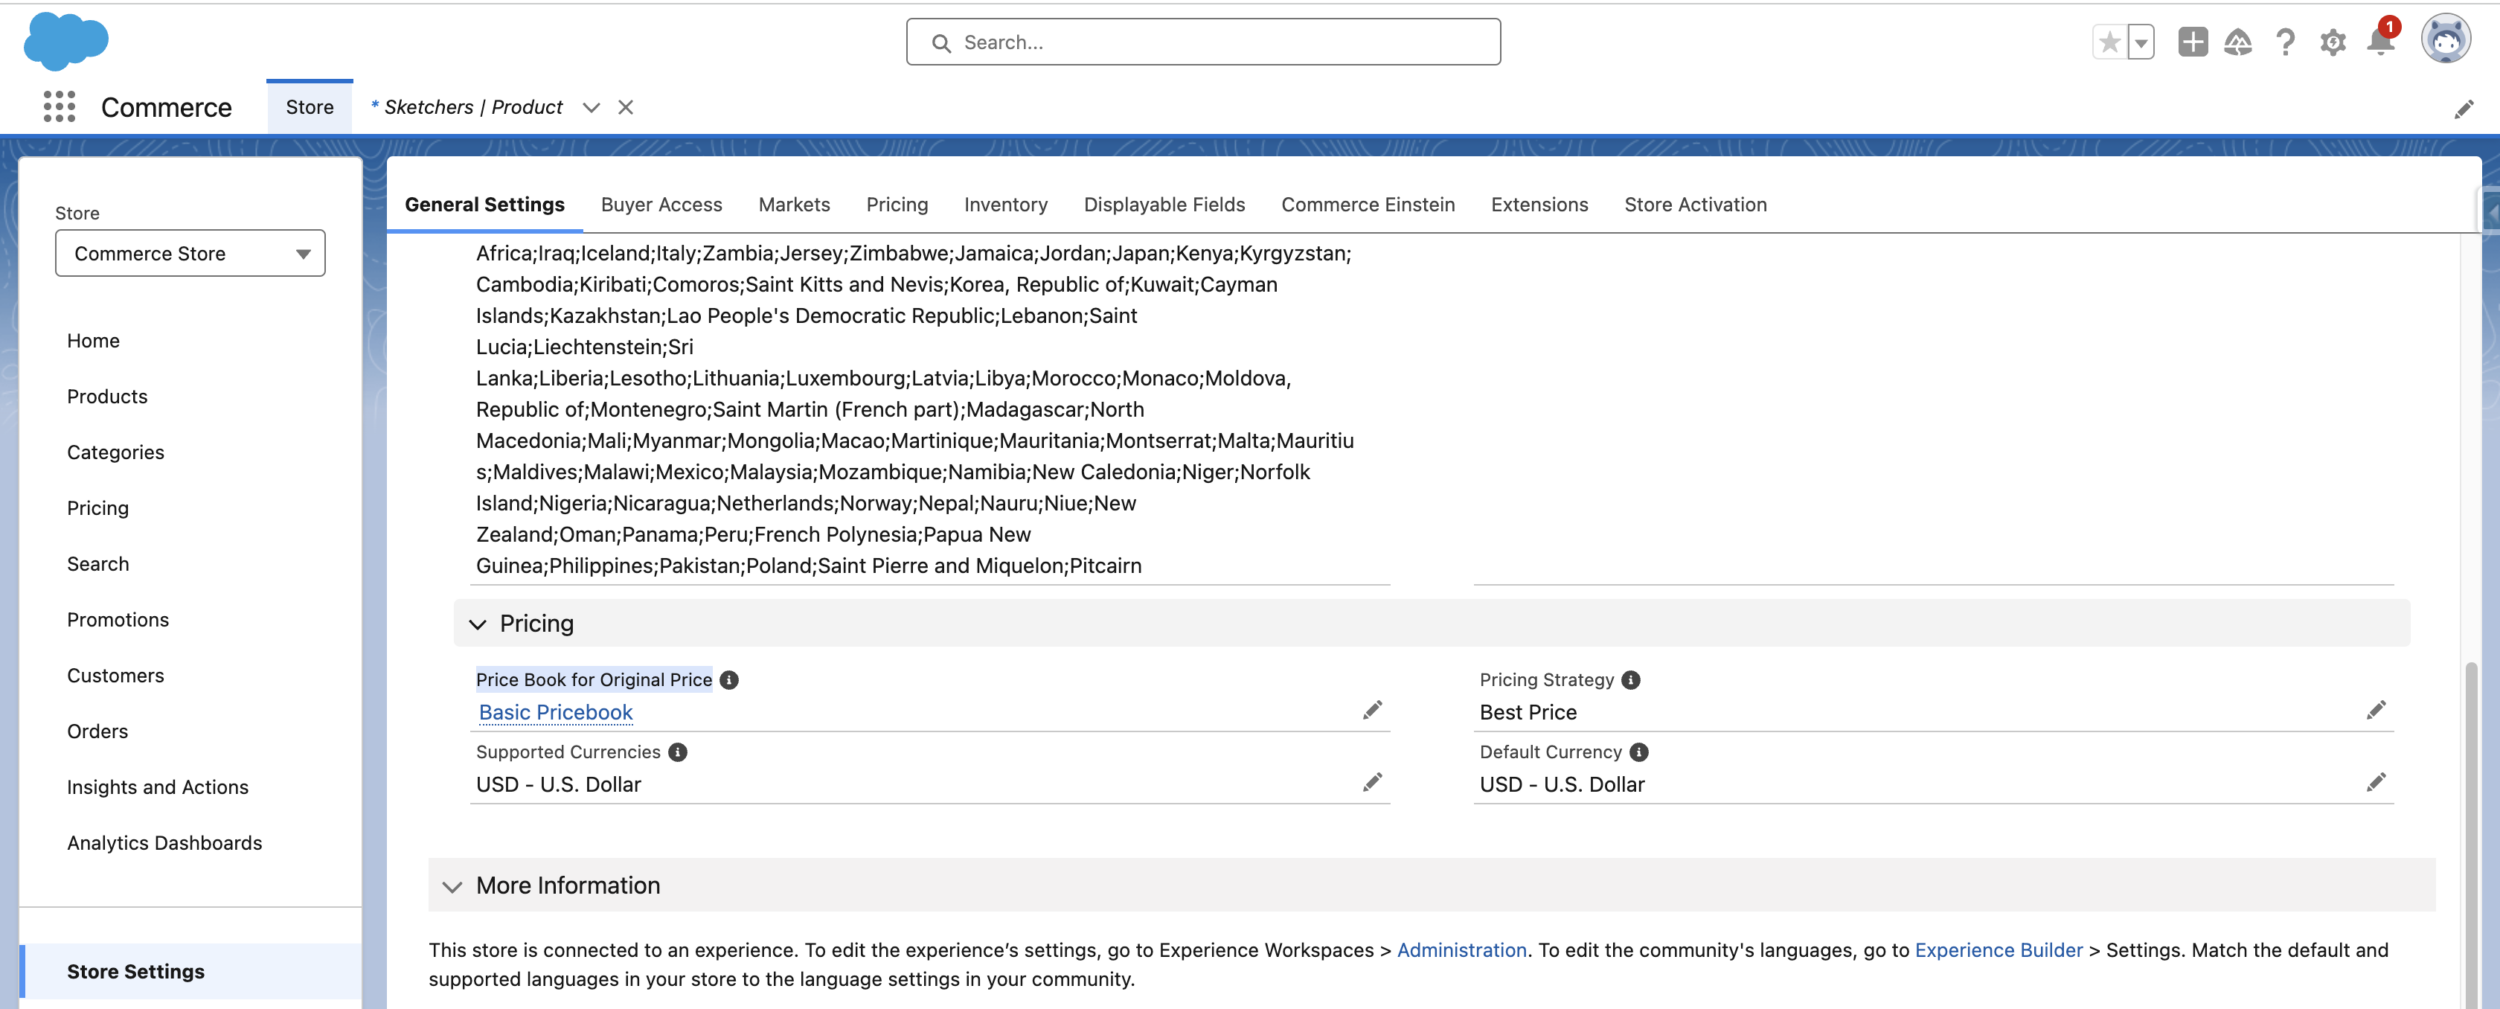Follow the Administration link
The image size is (2500, 1009).
tap(1461, 950)
